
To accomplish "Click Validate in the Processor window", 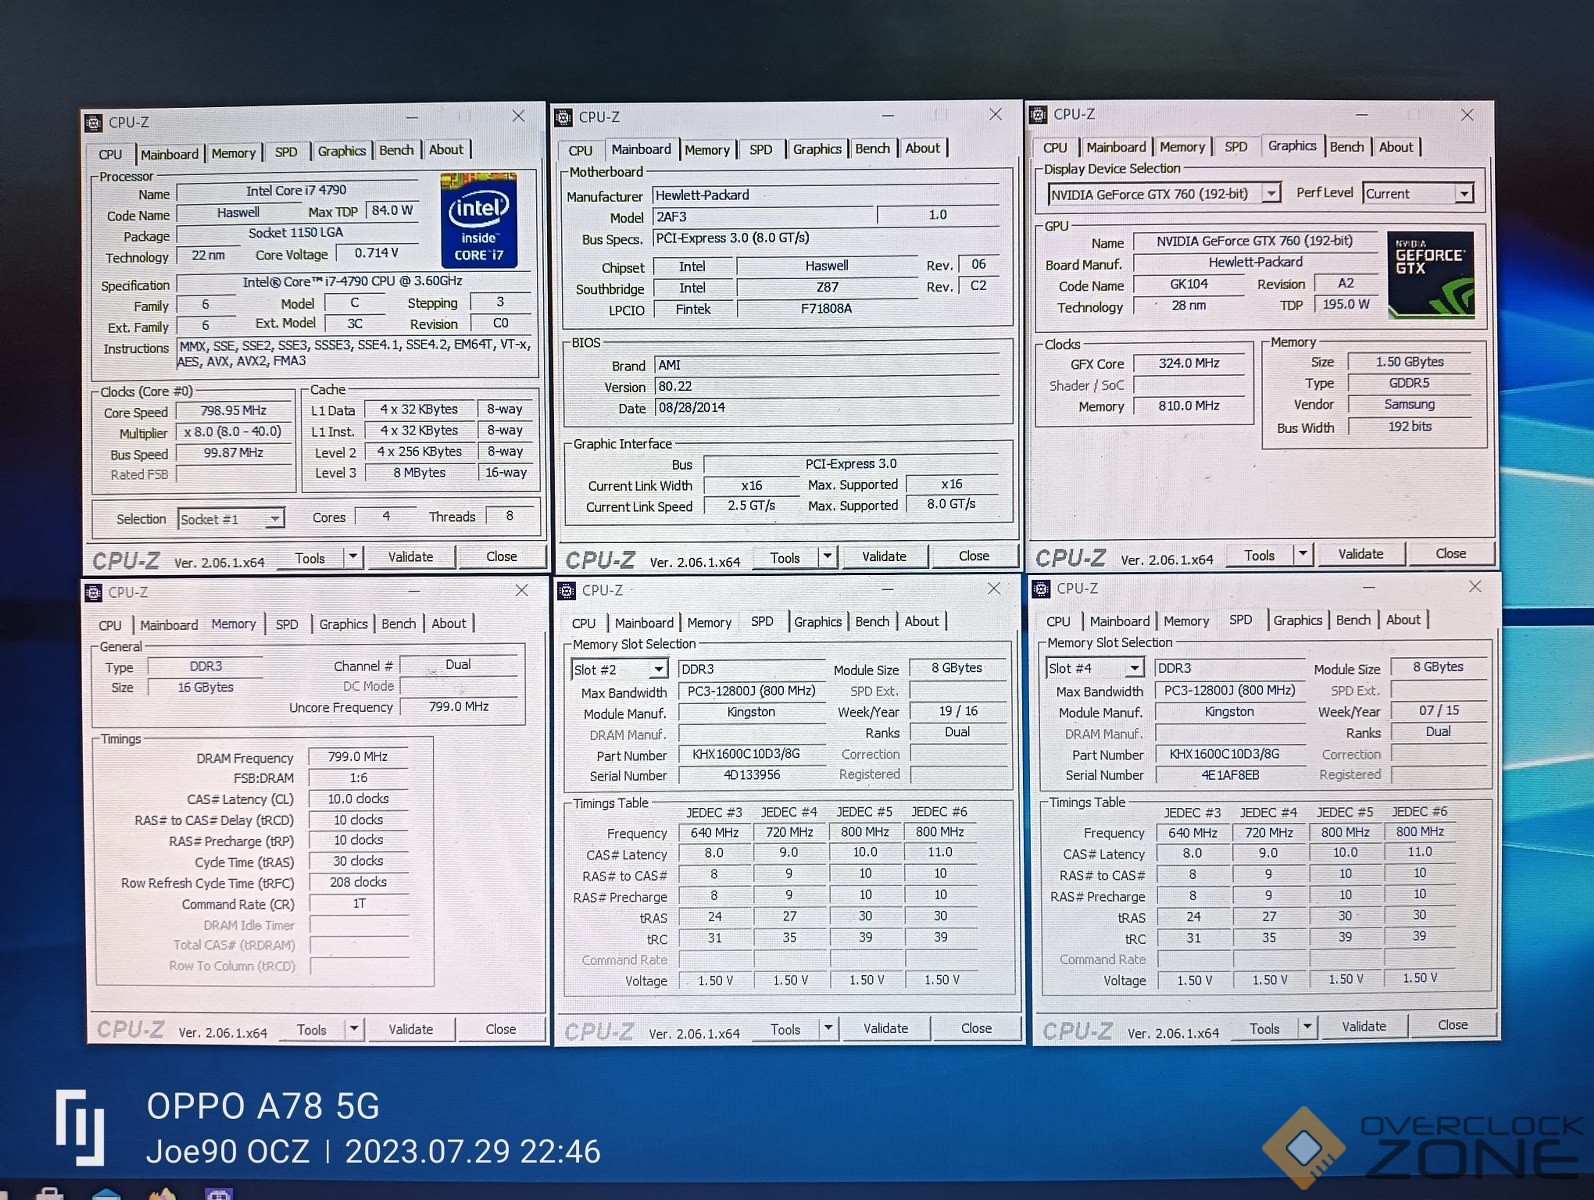I will tap(411, 557).
